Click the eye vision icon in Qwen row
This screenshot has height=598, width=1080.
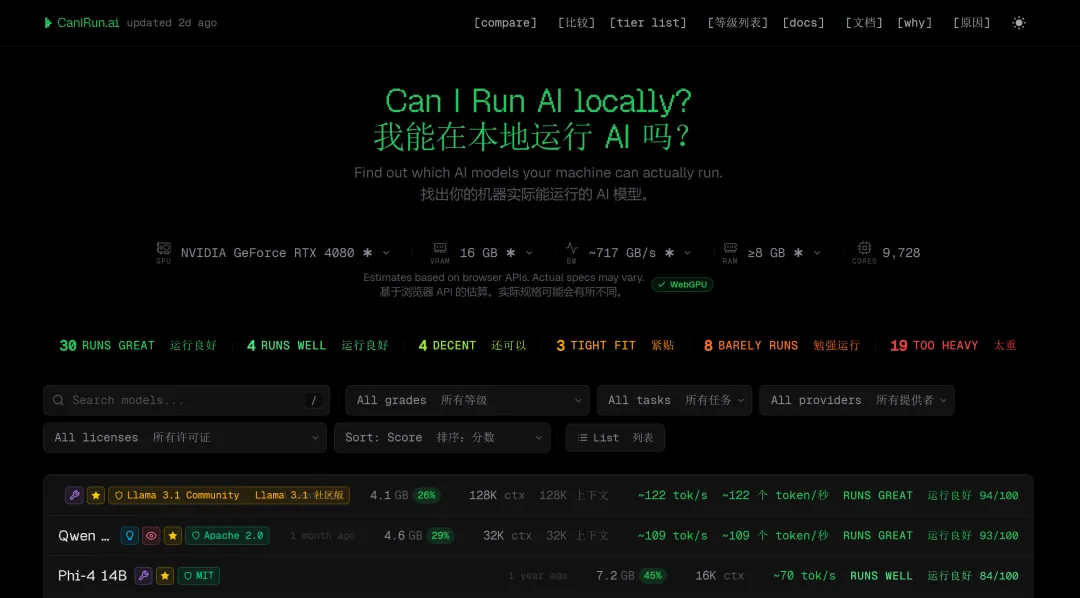coord(151,535)
